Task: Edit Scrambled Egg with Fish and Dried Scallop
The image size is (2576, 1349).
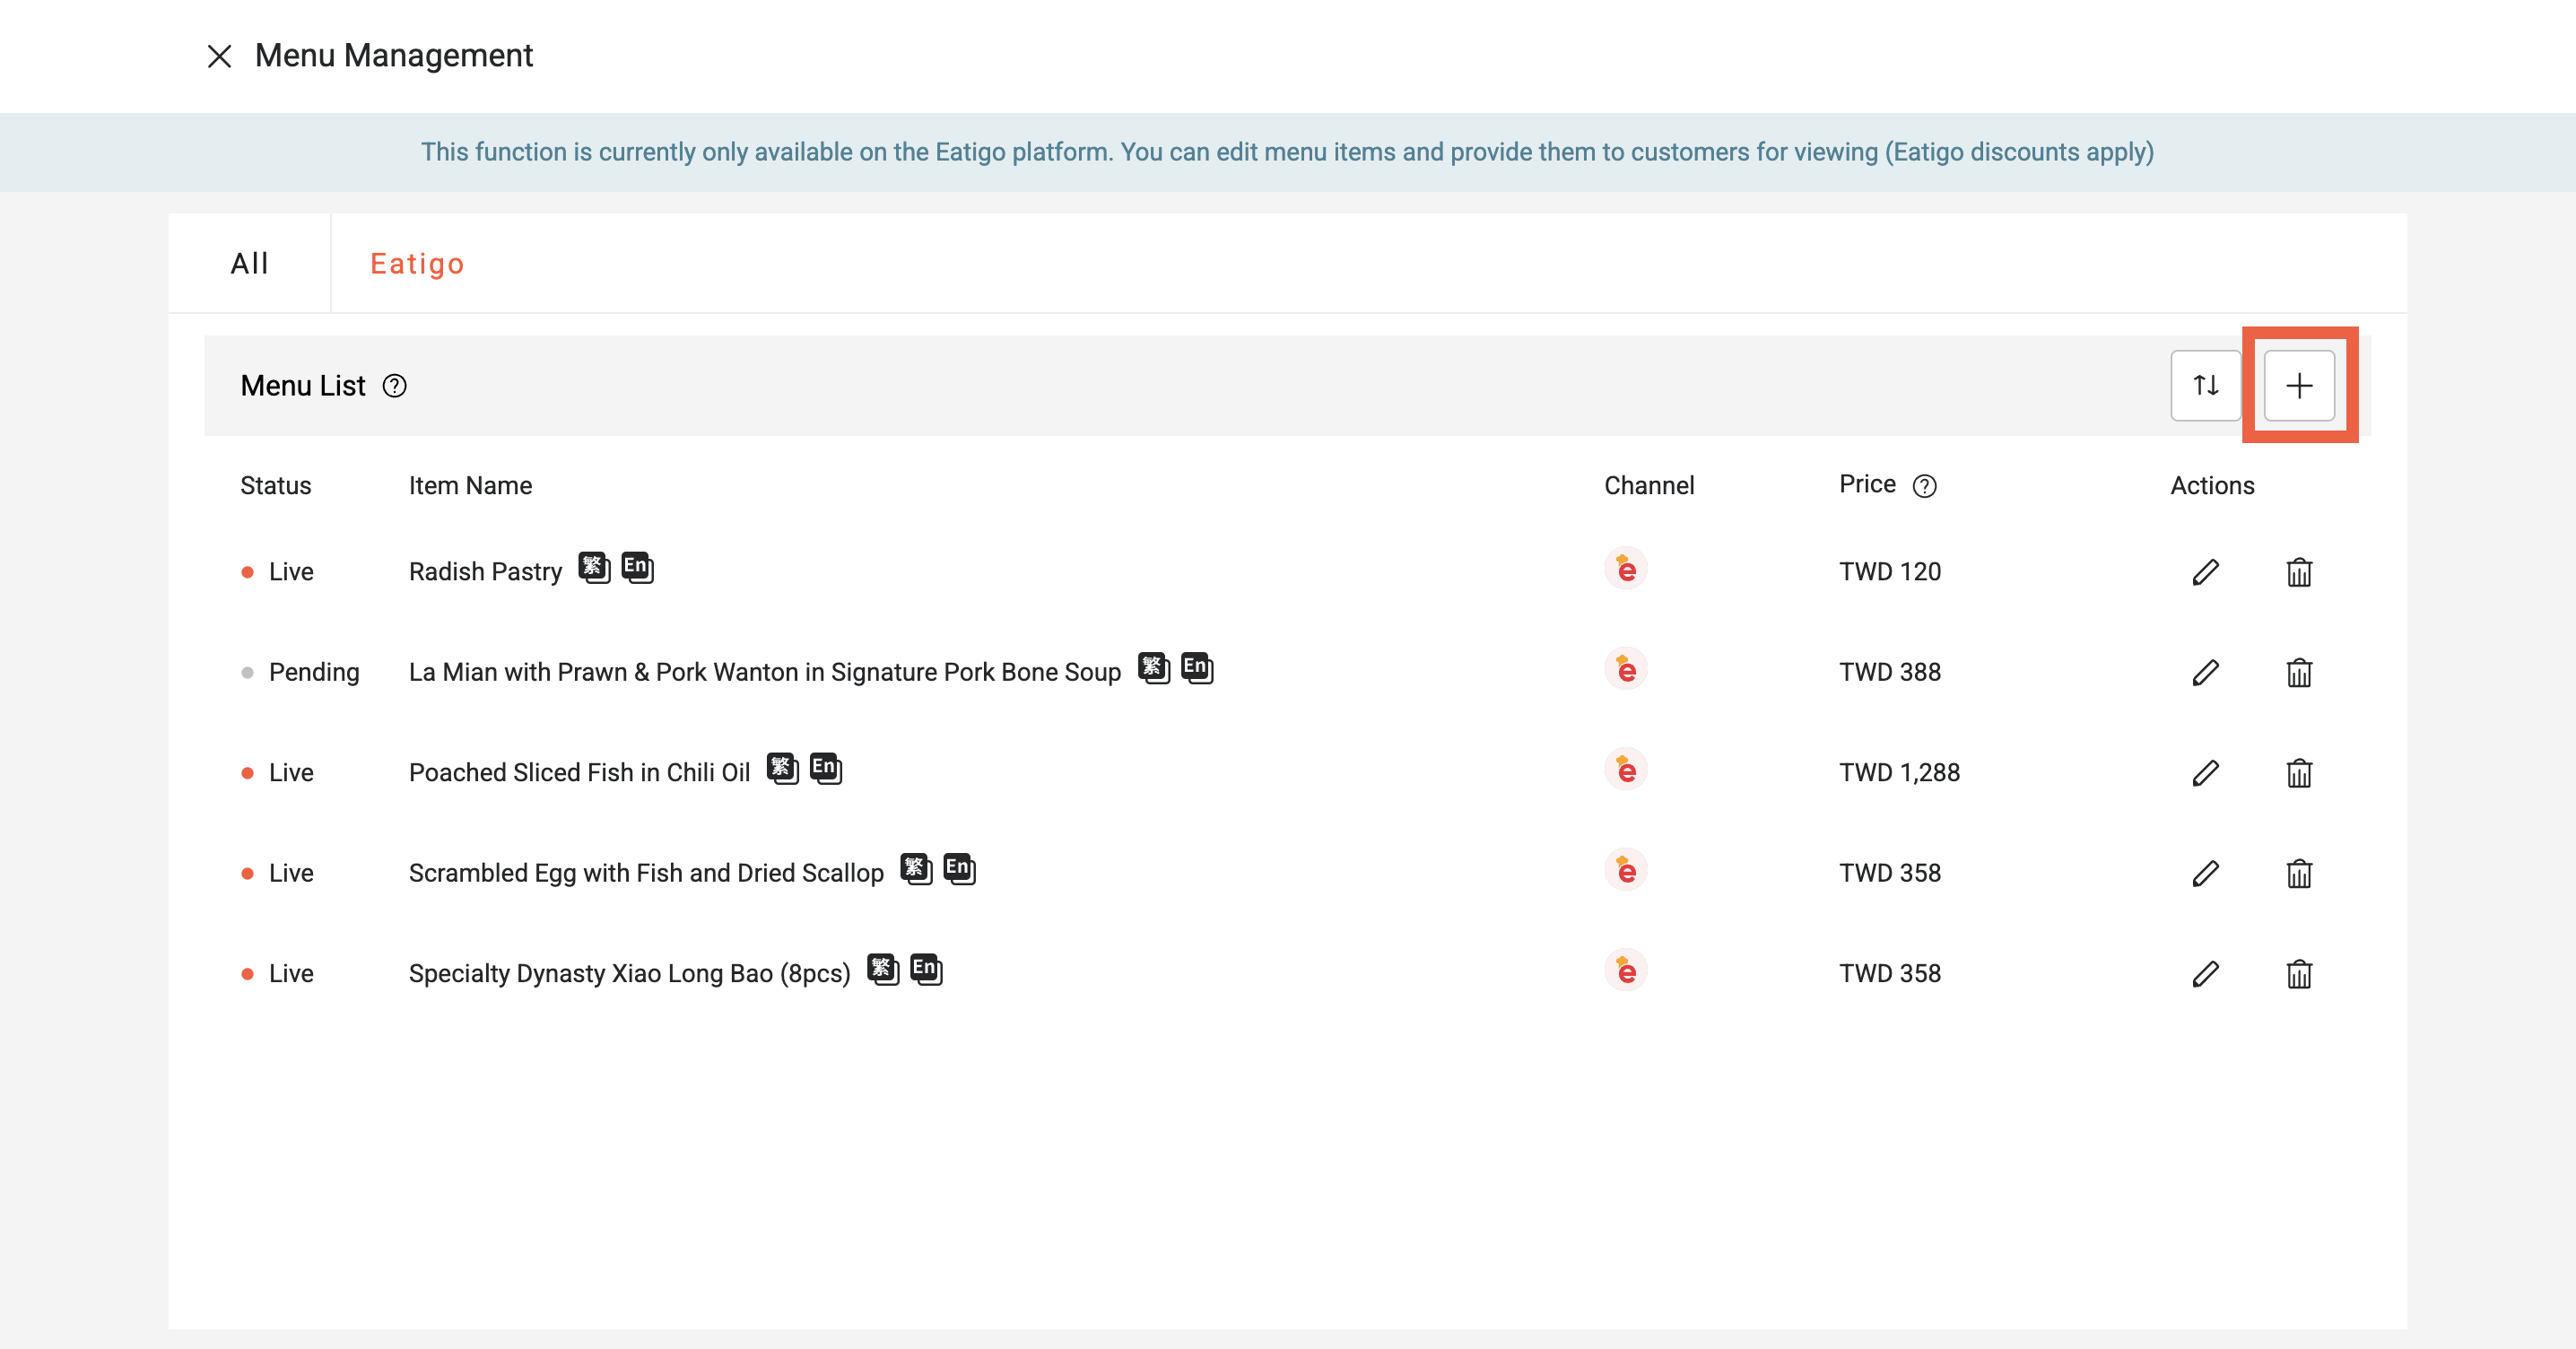Action: [2205, 873]
